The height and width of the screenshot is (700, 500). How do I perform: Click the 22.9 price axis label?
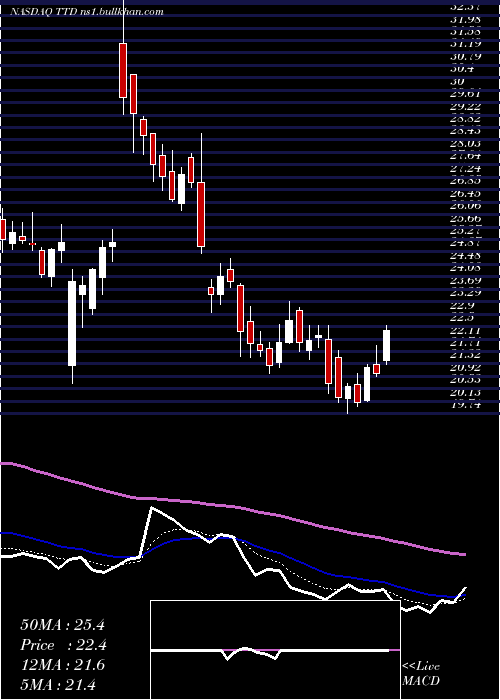coord(462,306)
